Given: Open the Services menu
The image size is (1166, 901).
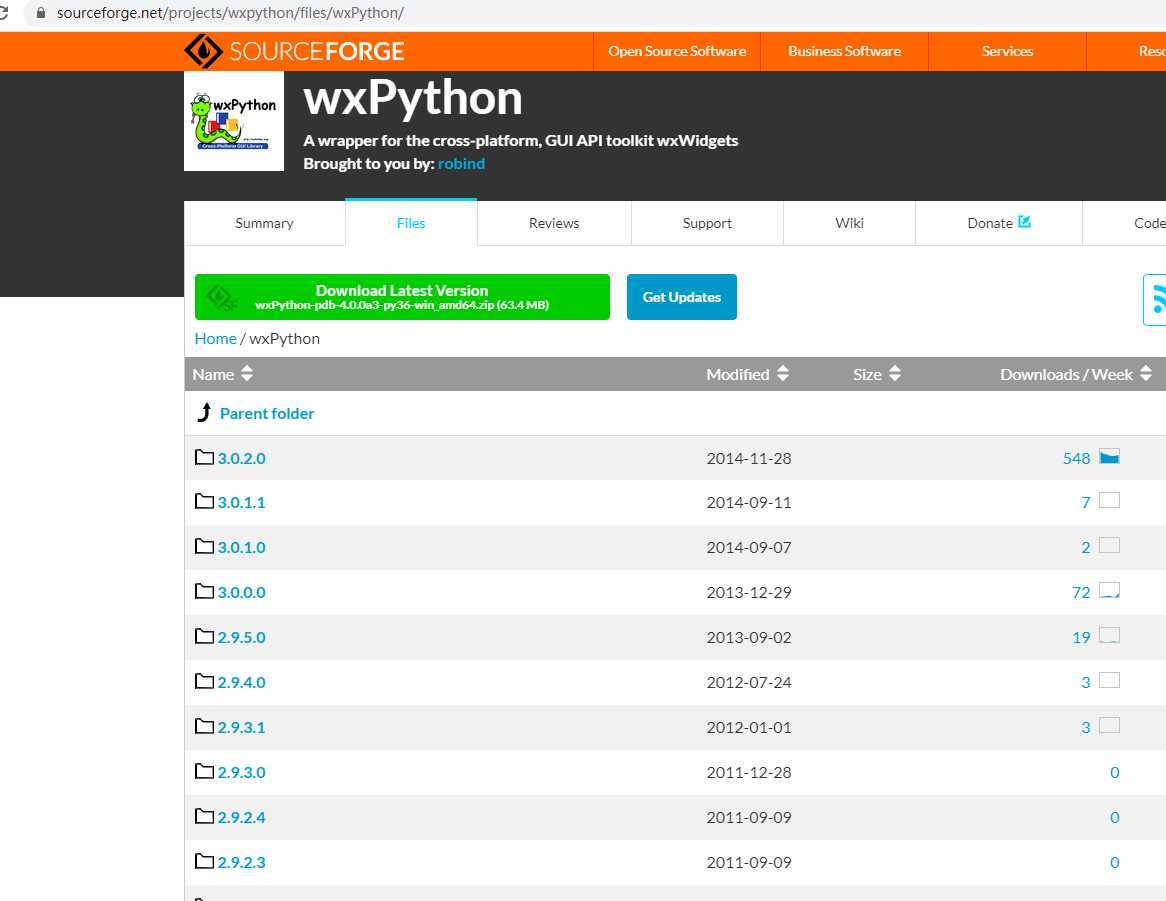Looking at the screenshot, I should [x=1007, y=51].
